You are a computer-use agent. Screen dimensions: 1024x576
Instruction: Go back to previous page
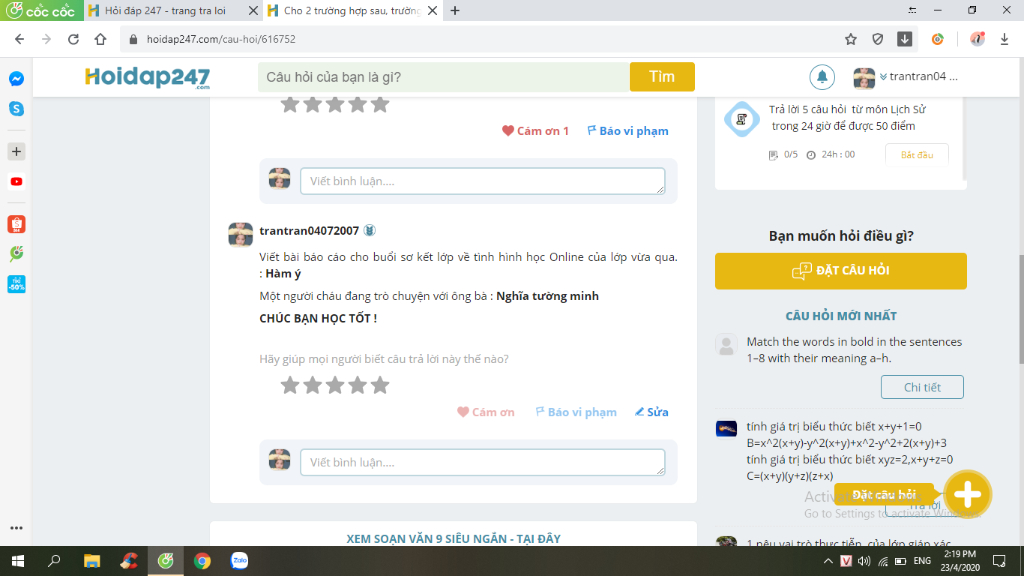20,39
